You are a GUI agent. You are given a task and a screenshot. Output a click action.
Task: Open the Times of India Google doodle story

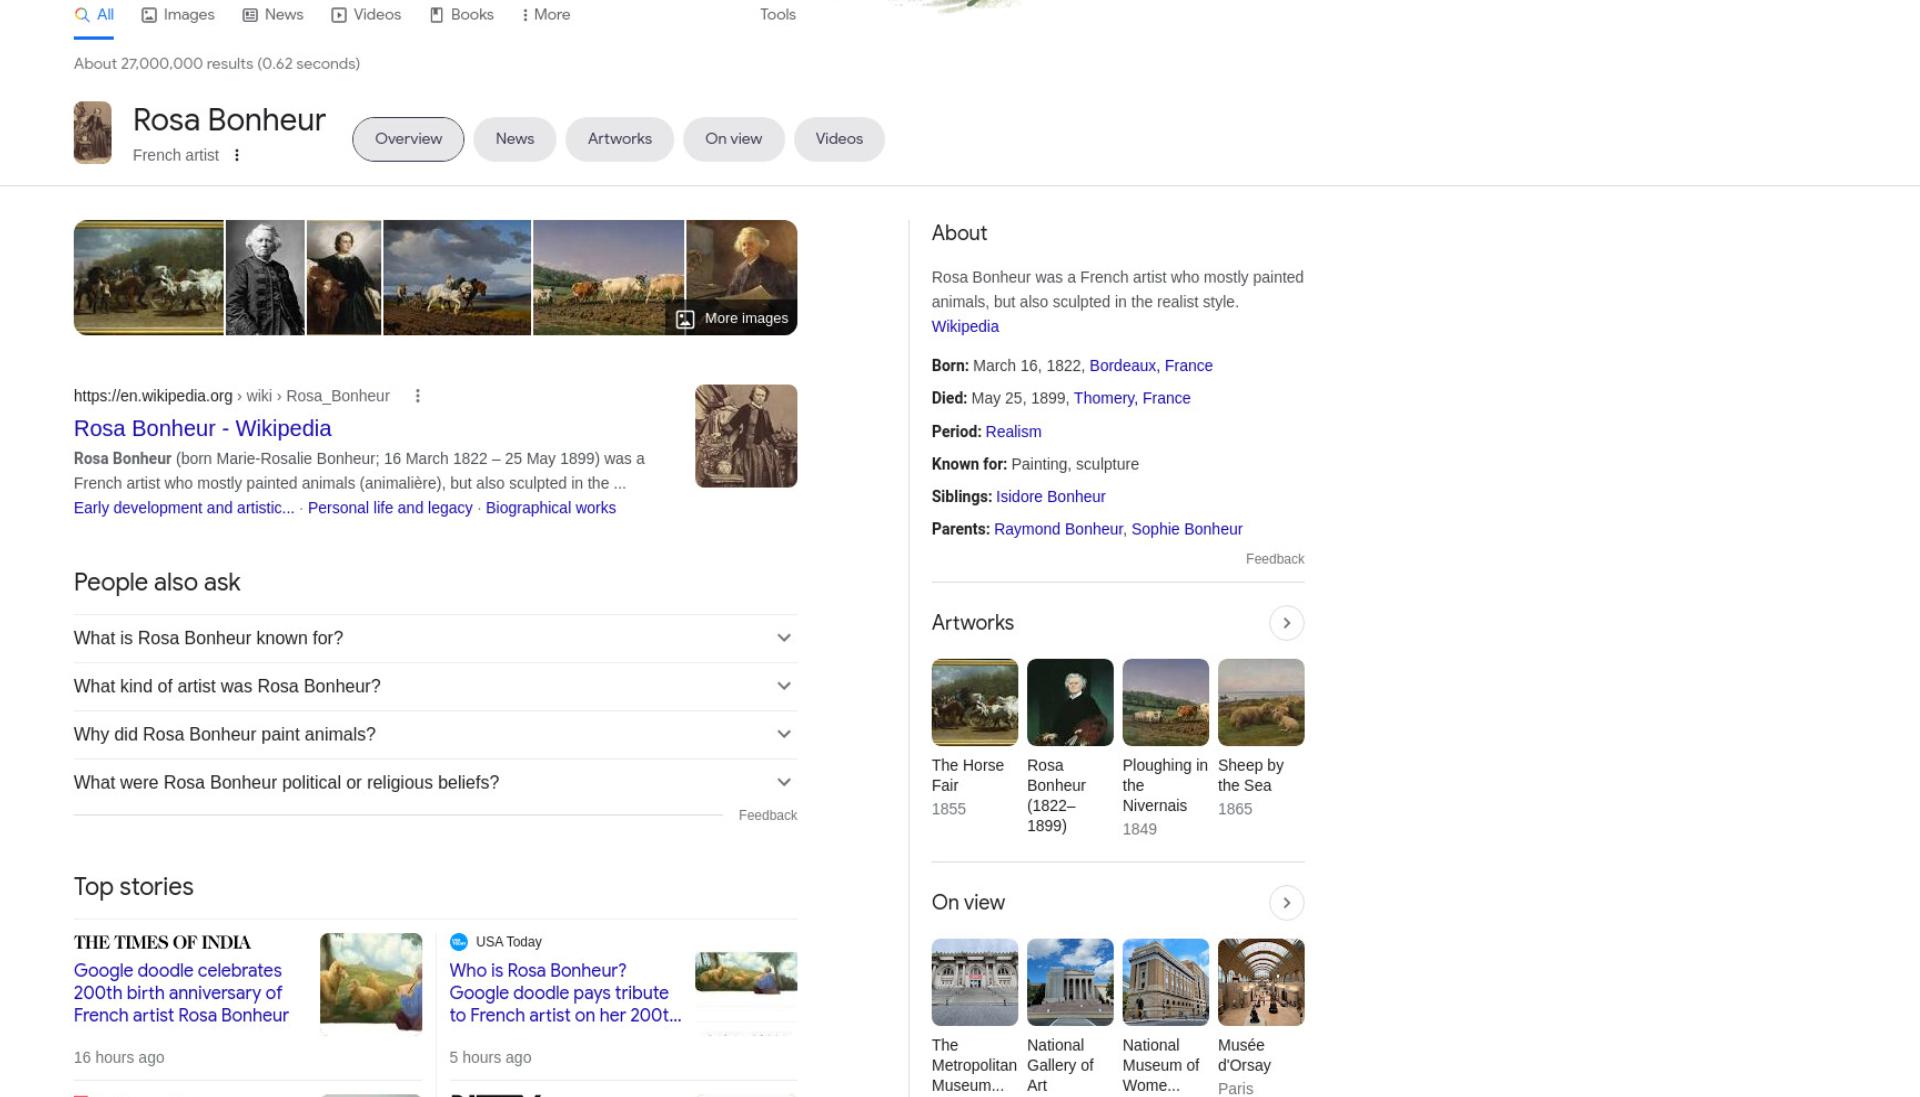pos(181,993)
